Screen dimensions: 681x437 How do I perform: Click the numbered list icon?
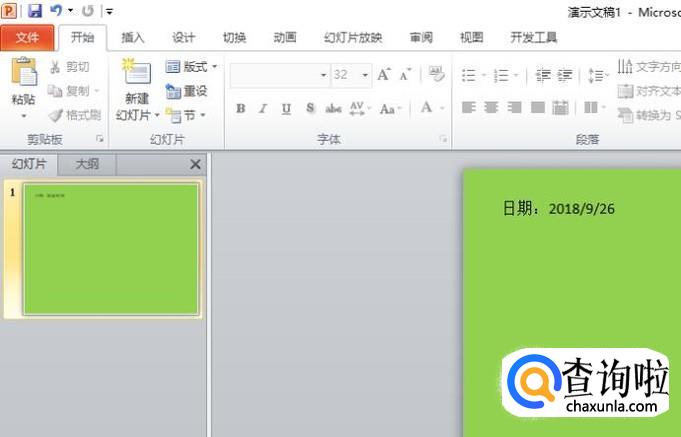point(501,75)
